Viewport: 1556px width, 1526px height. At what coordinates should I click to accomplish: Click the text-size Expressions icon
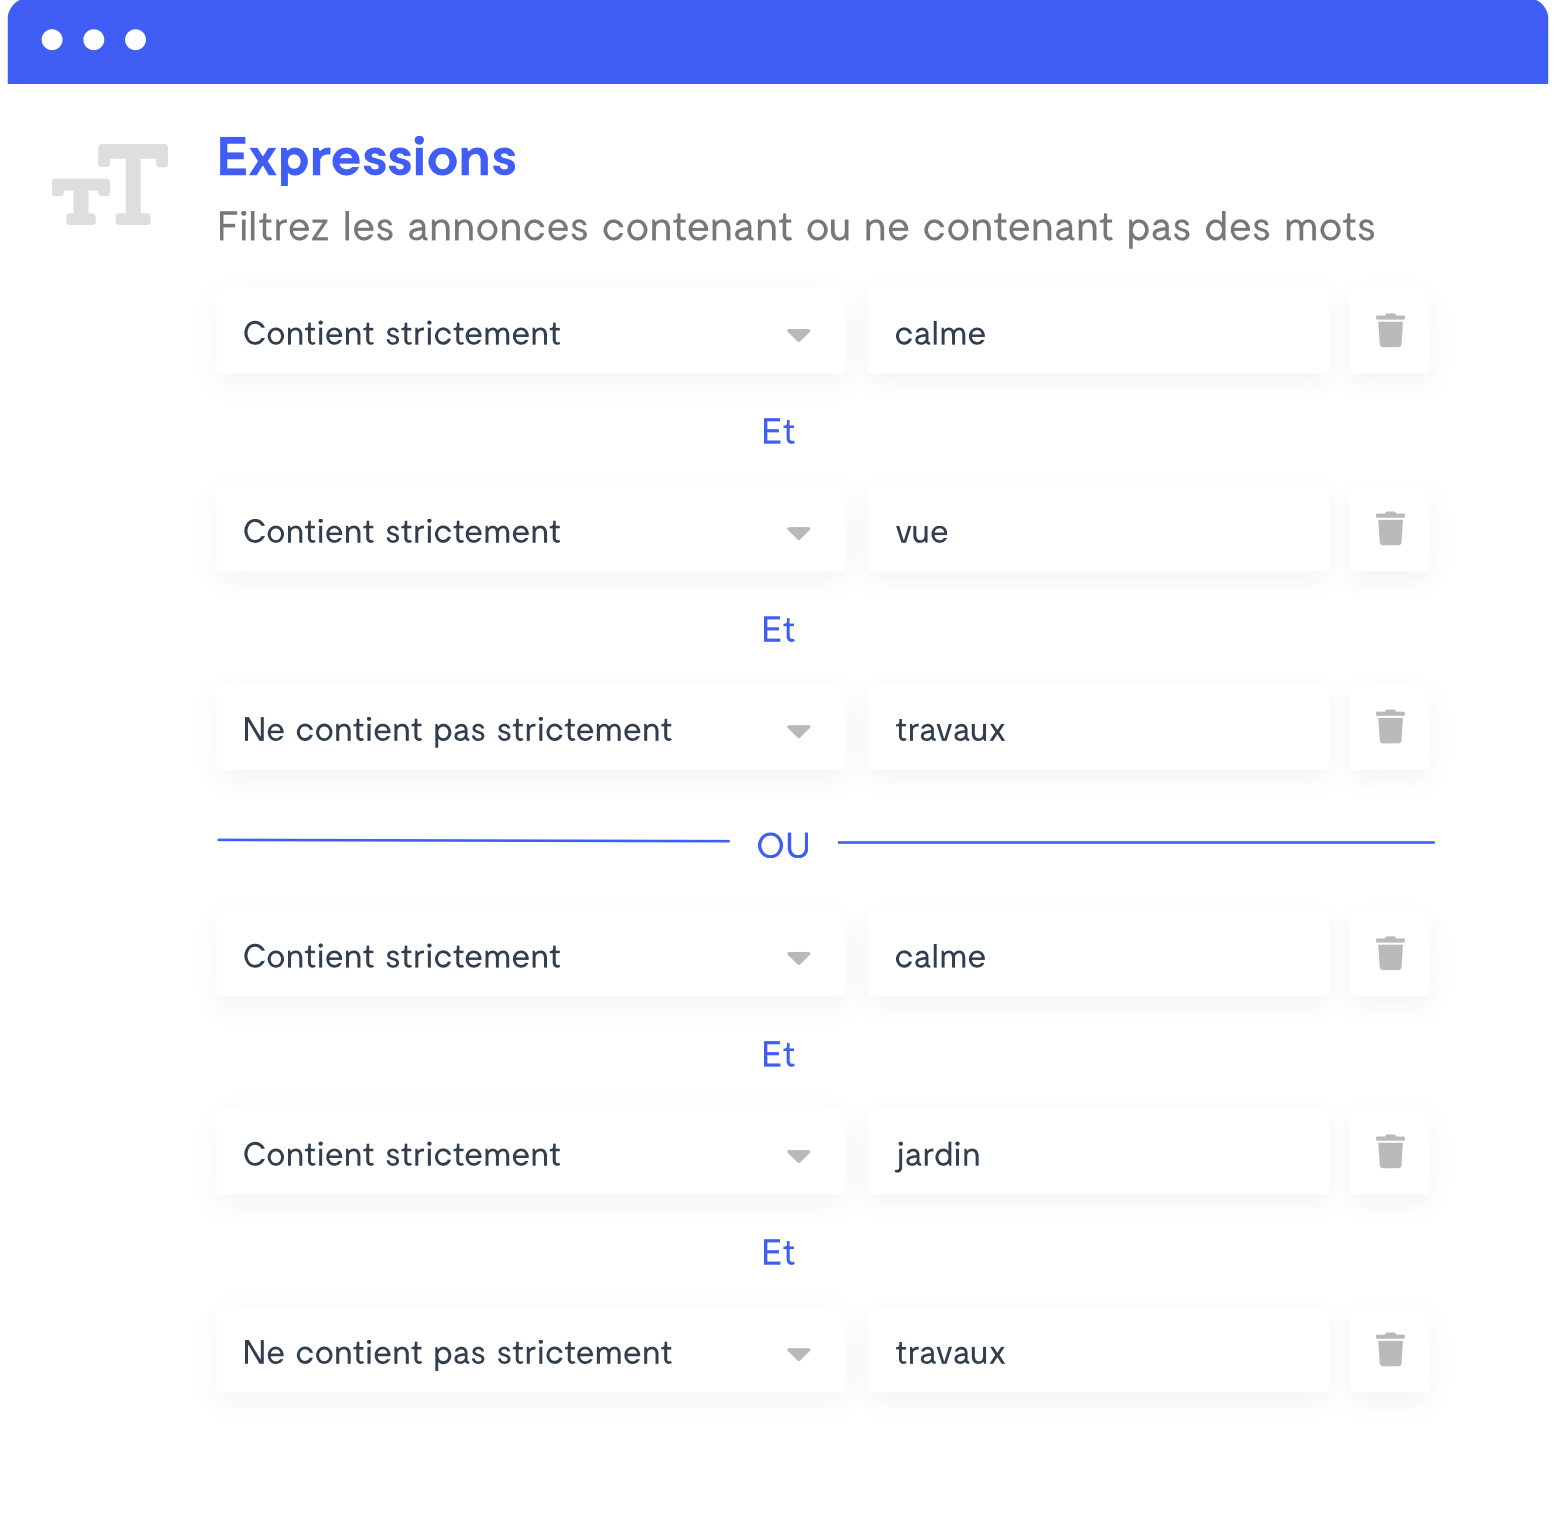(x=110, y=184)
